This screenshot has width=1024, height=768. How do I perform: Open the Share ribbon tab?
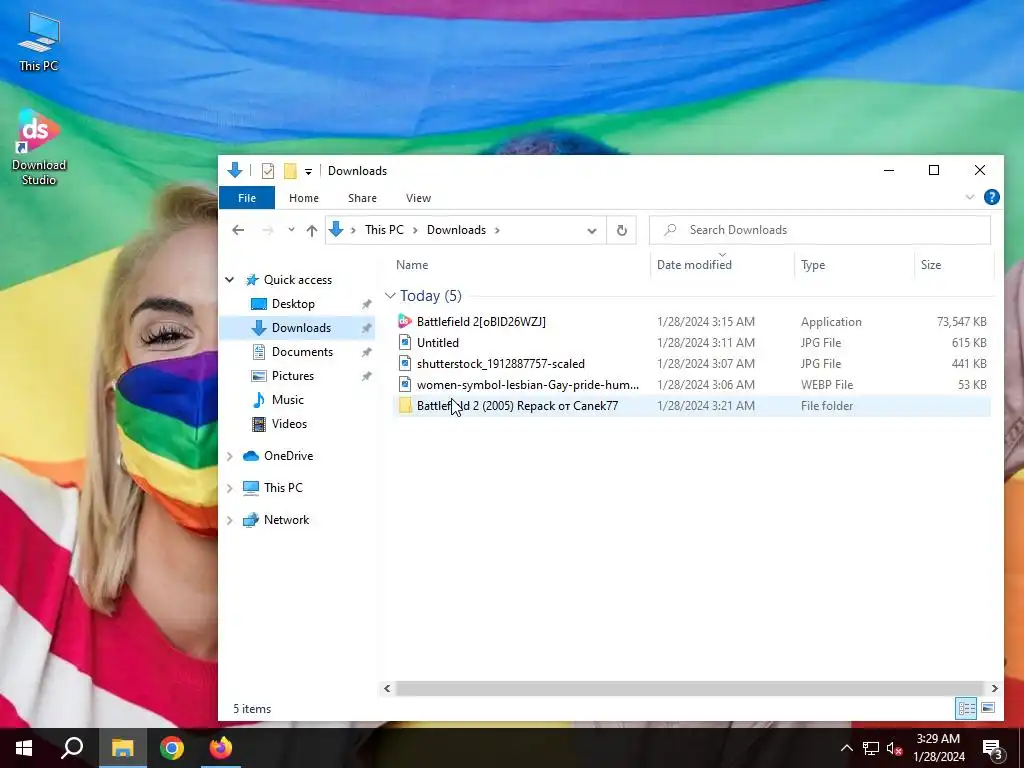362,198
